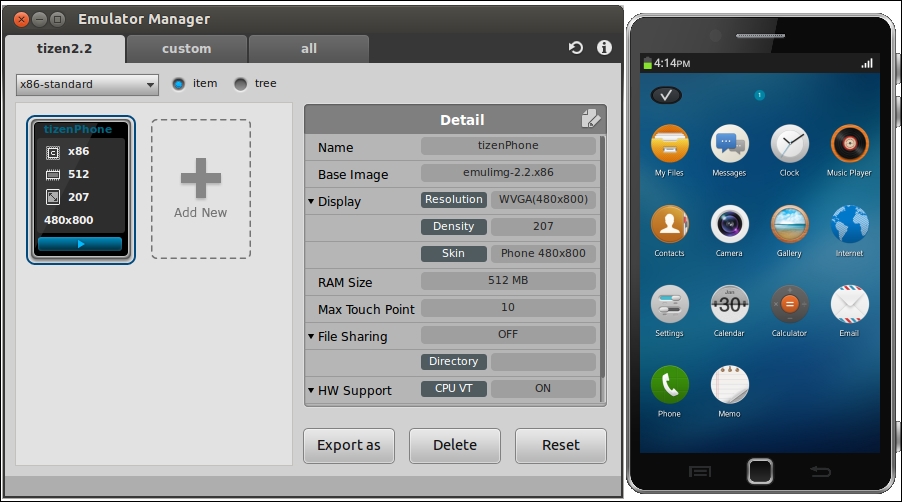Image resolution: width=902 pixels, height=502 pixels.
Task: Open the x86-standard dropdown
Action: tap(87, 85)
